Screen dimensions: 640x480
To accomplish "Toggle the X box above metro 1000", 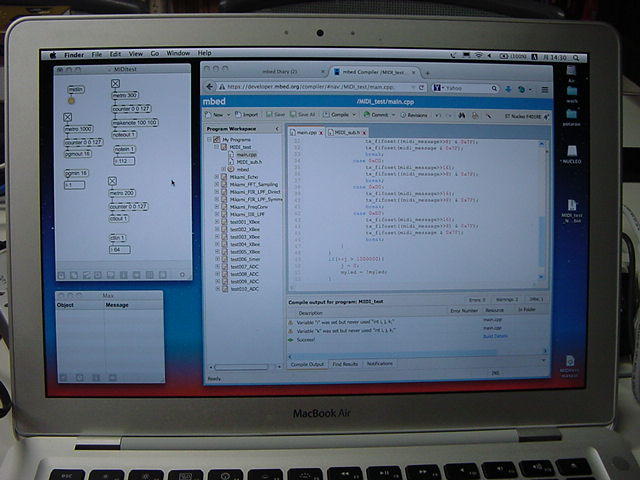I will [x=67, y=118].
